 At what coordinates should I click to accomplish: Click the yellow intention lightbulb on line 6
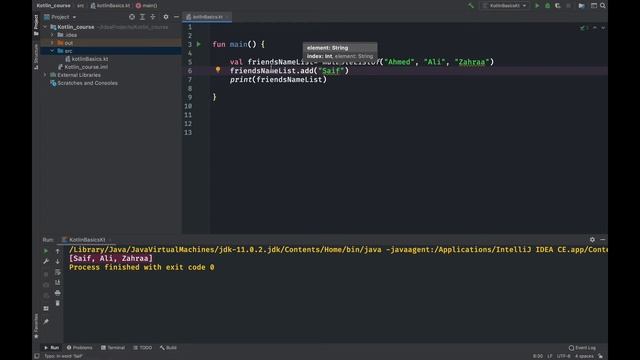pyautogui.click(x=218, y=70)
